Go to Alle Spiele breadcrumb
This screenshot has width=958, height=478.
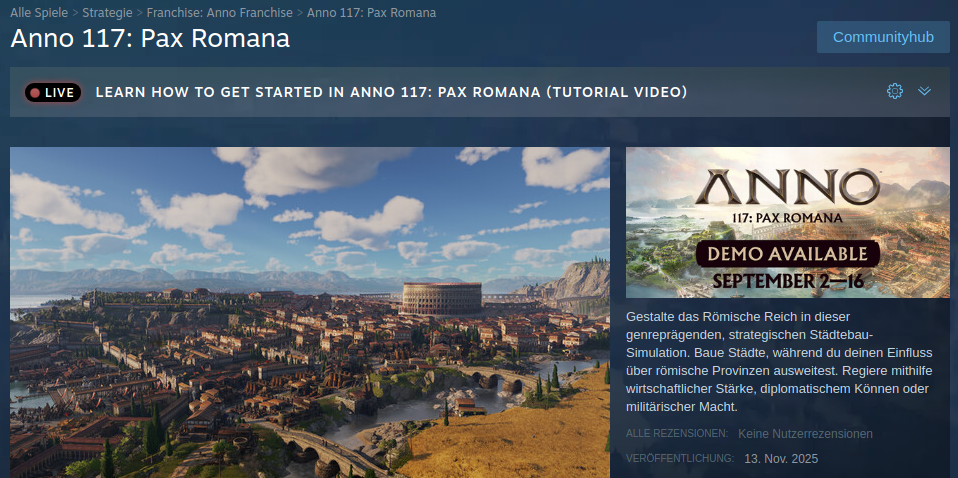(39, 12)
